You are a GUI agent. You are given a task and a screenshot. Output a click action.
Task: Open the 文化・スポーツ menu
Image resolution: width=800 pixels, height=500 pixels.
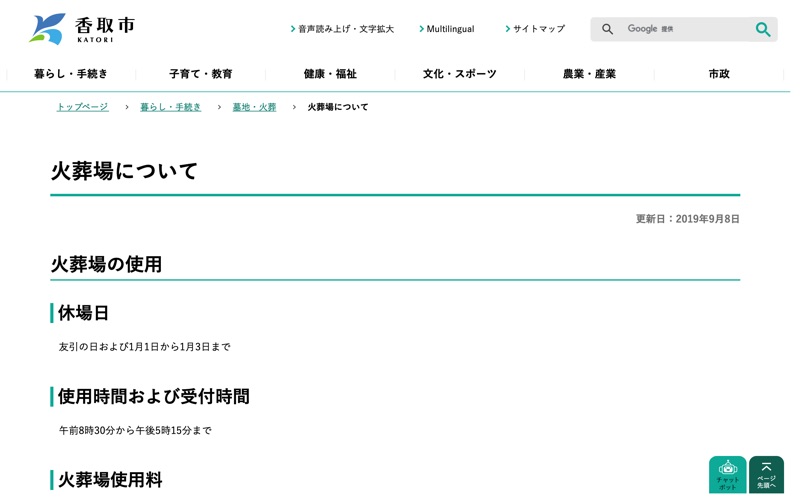coord(460,74)
